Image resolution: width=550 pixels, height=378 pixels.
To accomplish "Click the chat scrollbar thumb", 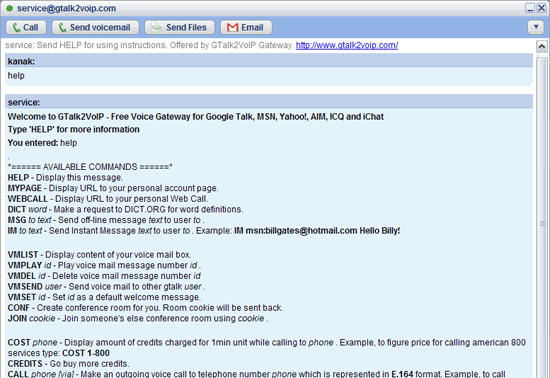I will pos(542,217).
